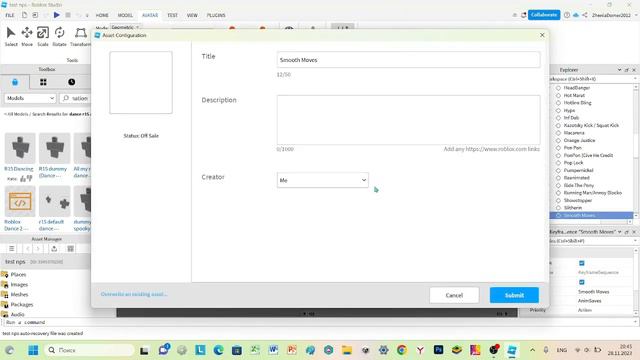Click the Explorer vertical scrollbar
The height and width of the screenshot is (360, 640).
click(x=636, y=151)
